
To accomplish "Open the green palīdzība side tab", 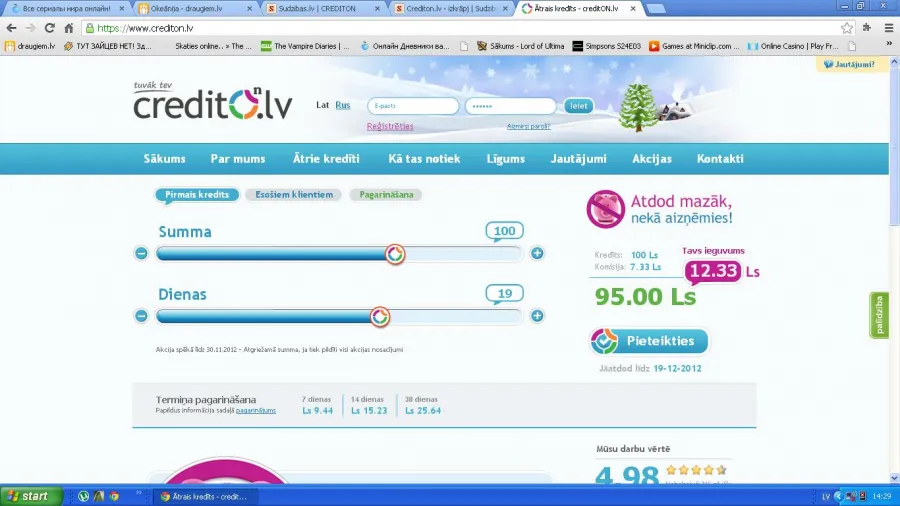I will pos(879,315).
